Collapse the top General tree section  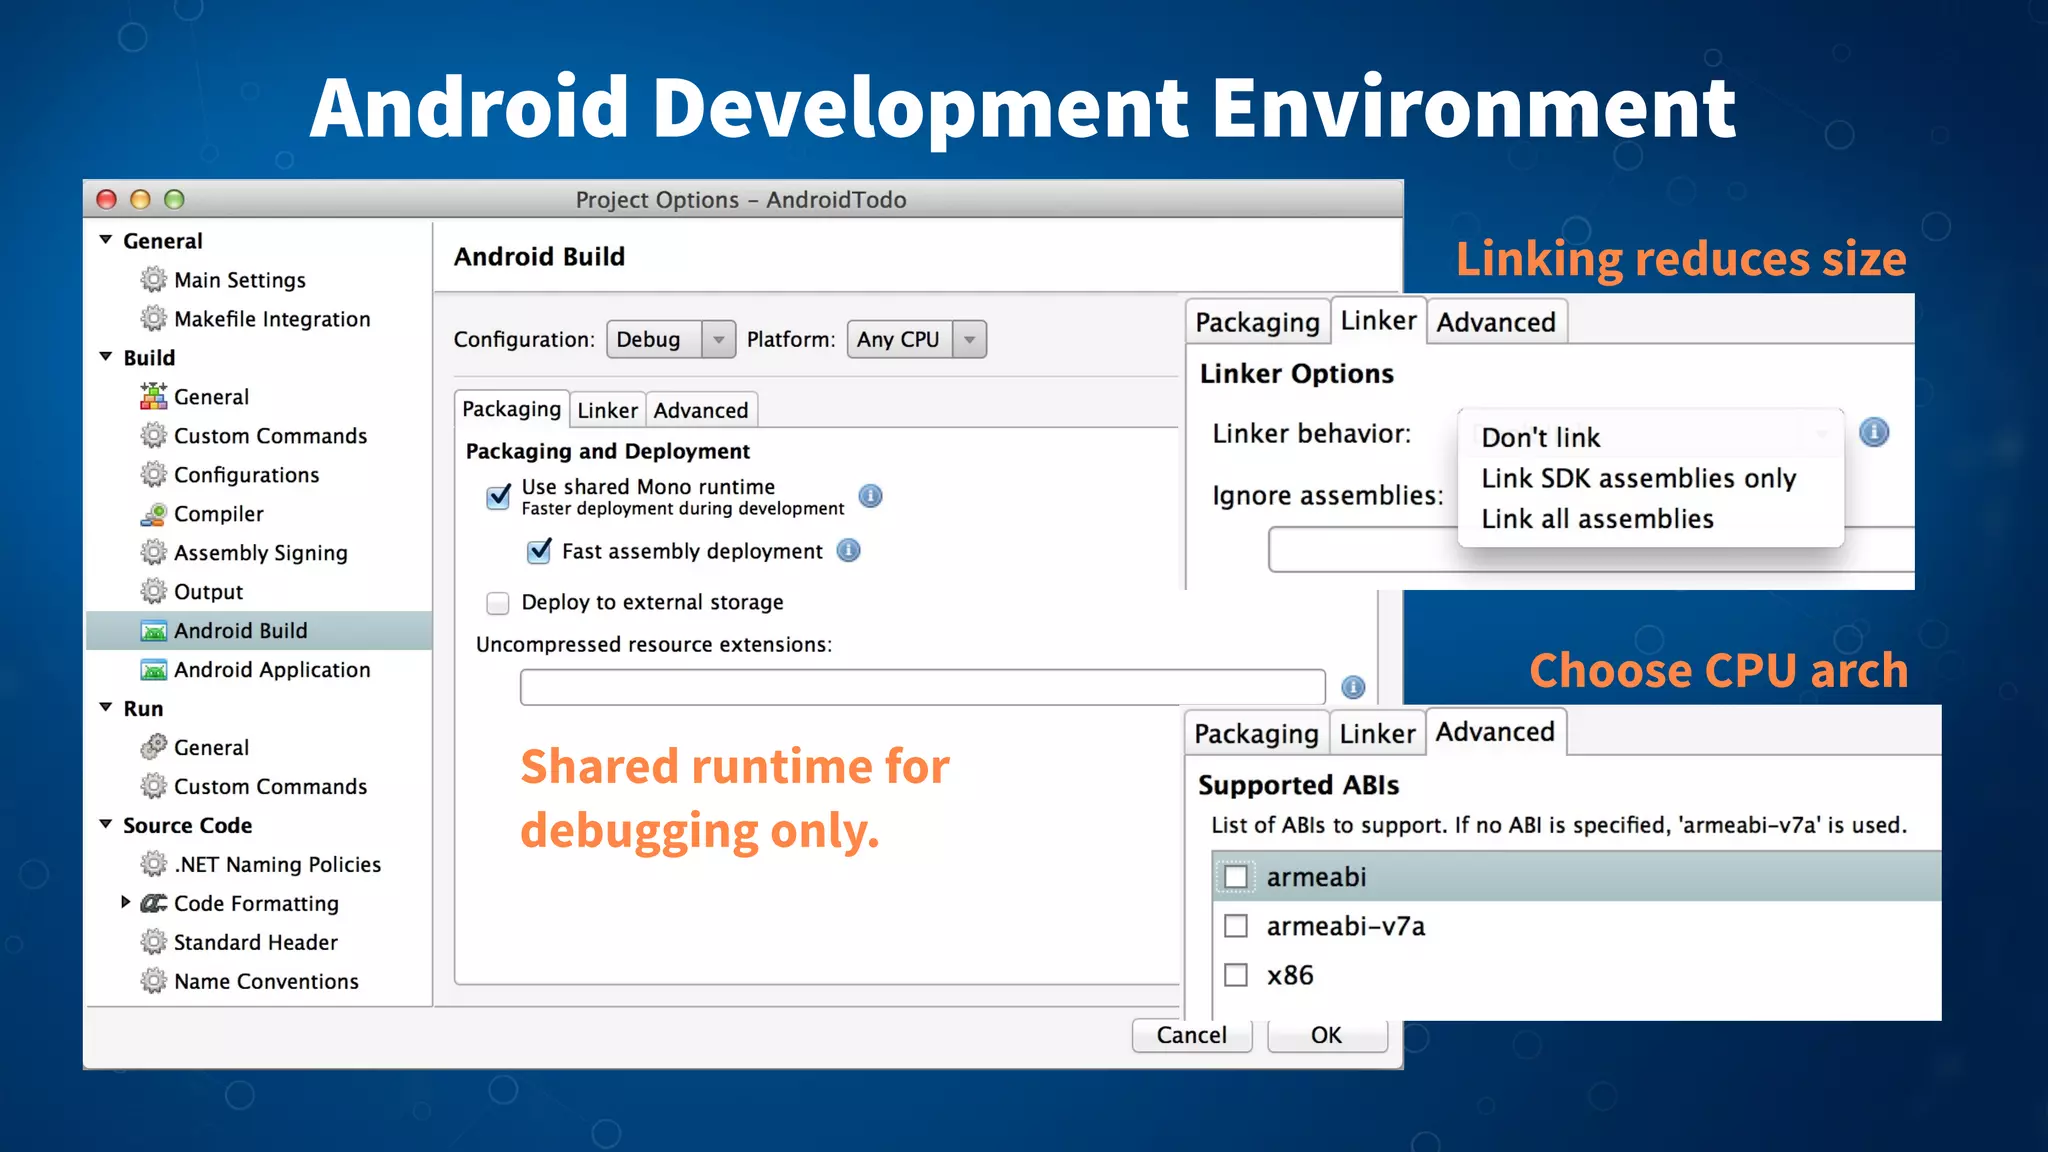coord(106,240)
